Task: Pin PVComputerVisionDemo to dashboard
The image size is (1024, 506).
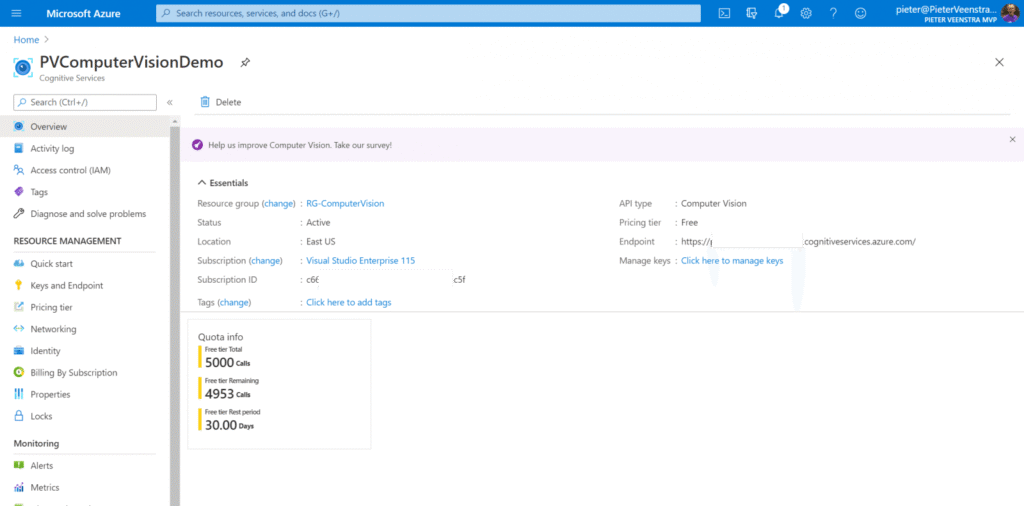Action: [245, 63]
